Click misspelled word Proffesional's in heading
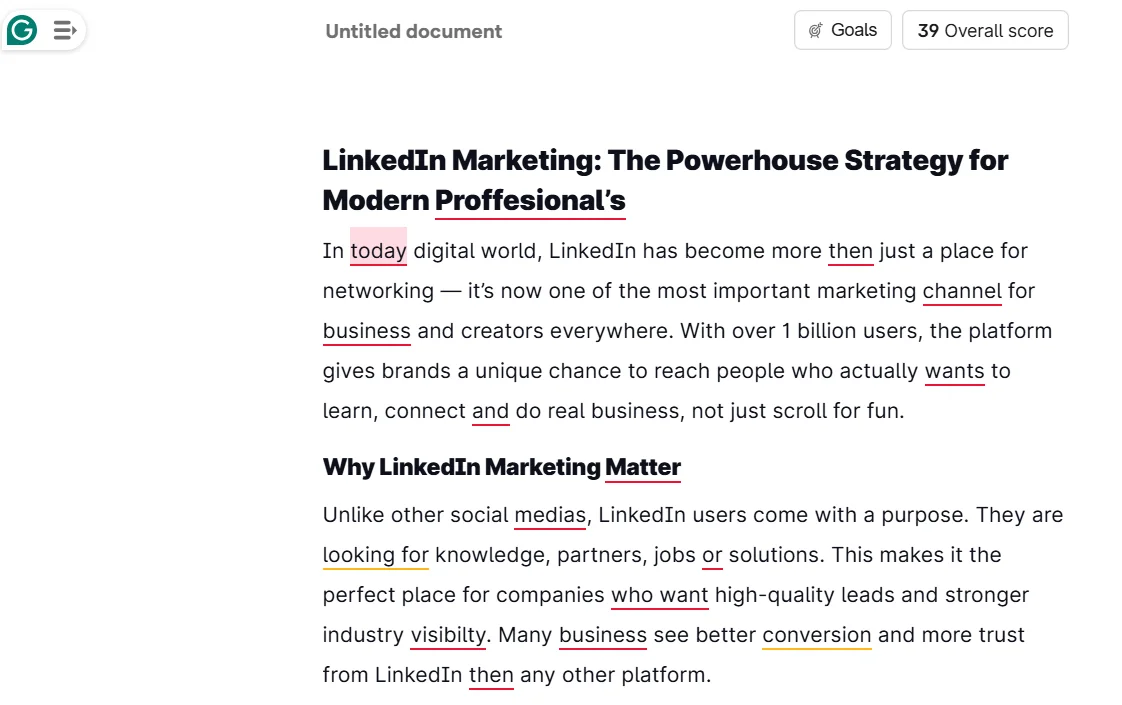1122x705 pixels. pos(529,200)
